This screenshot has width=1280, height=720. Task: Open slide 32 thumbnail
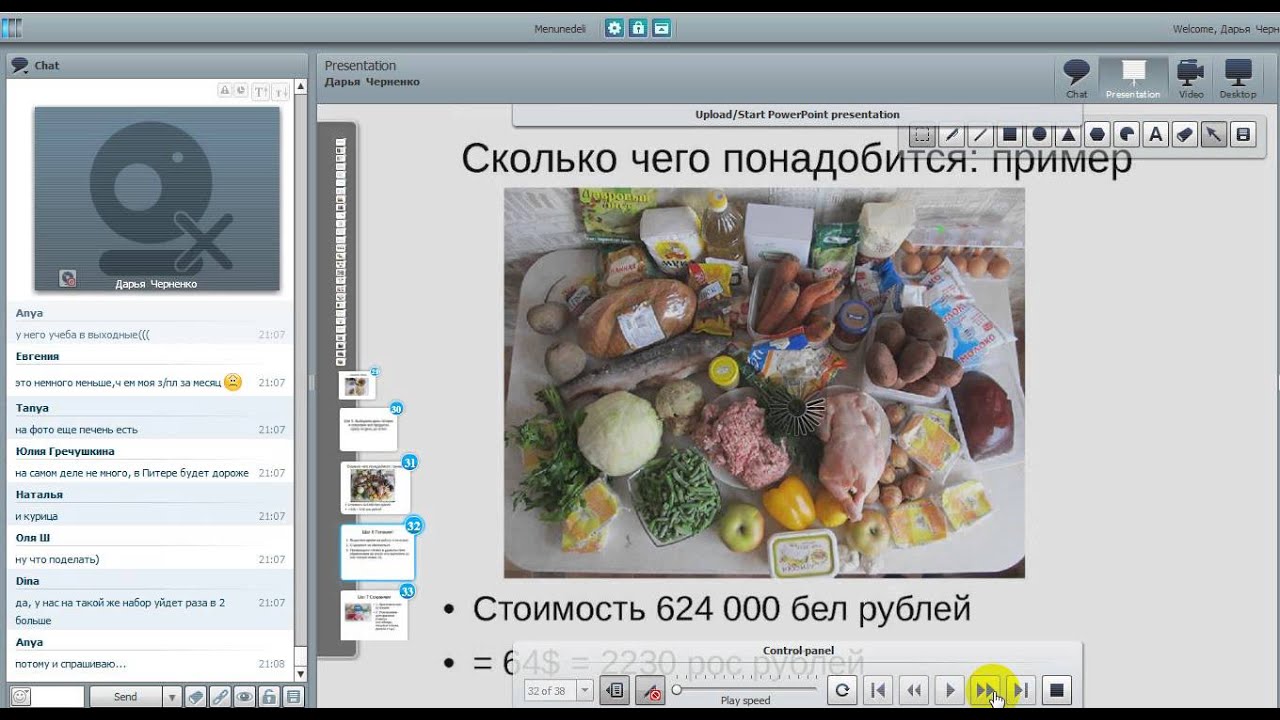pos(377,552)
